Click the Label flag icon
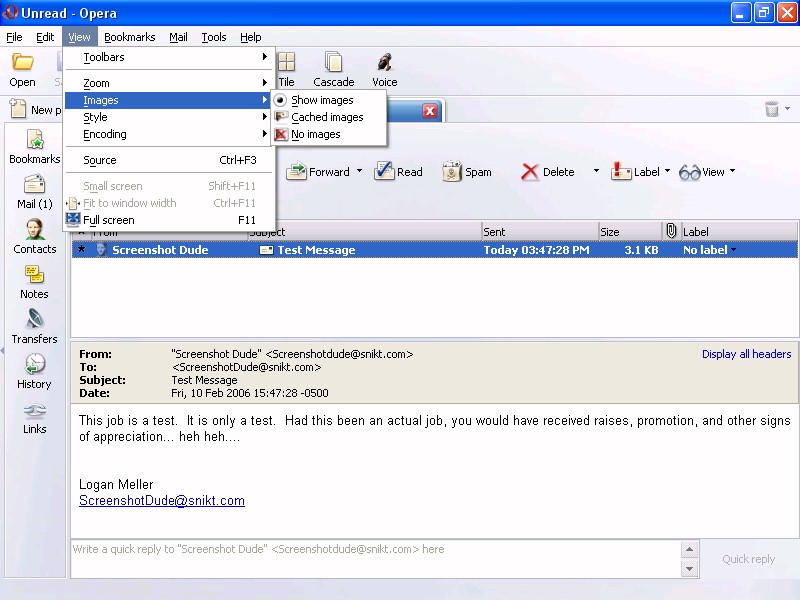 (621, 171)
